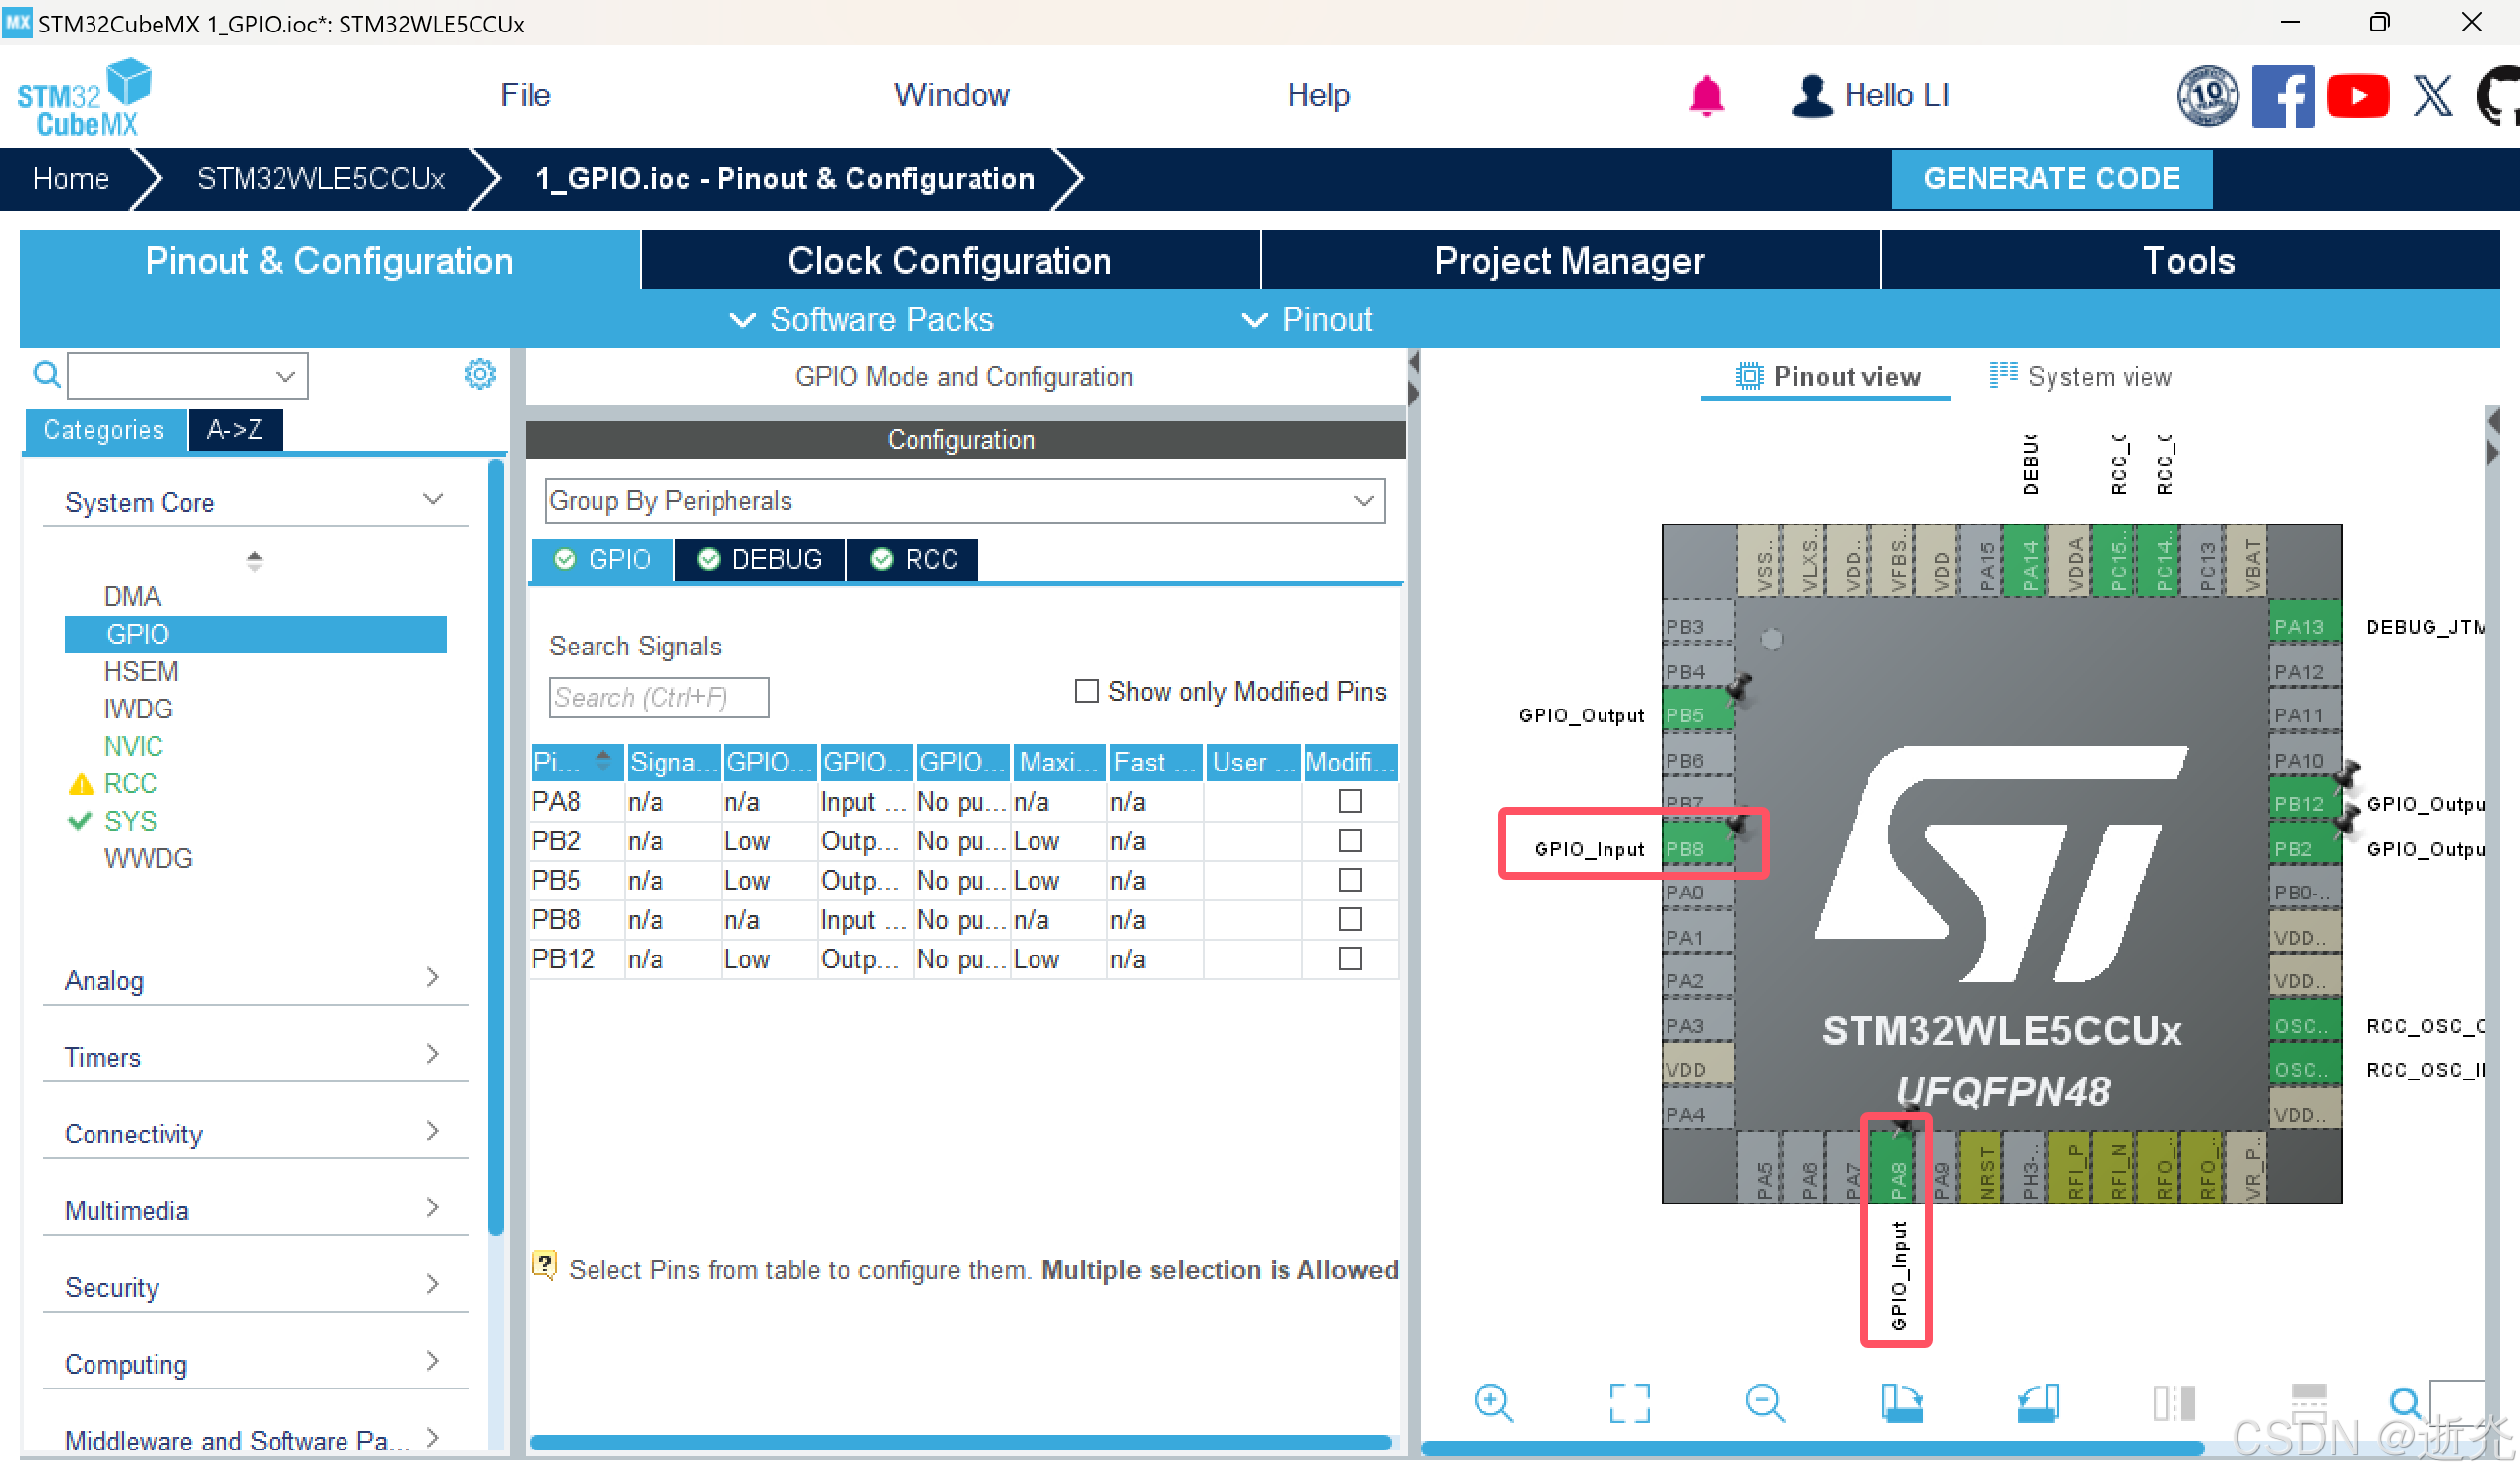Switch to the Tools tab
Viewport: 2520px width, 1480px height.
coord(2188,260)
